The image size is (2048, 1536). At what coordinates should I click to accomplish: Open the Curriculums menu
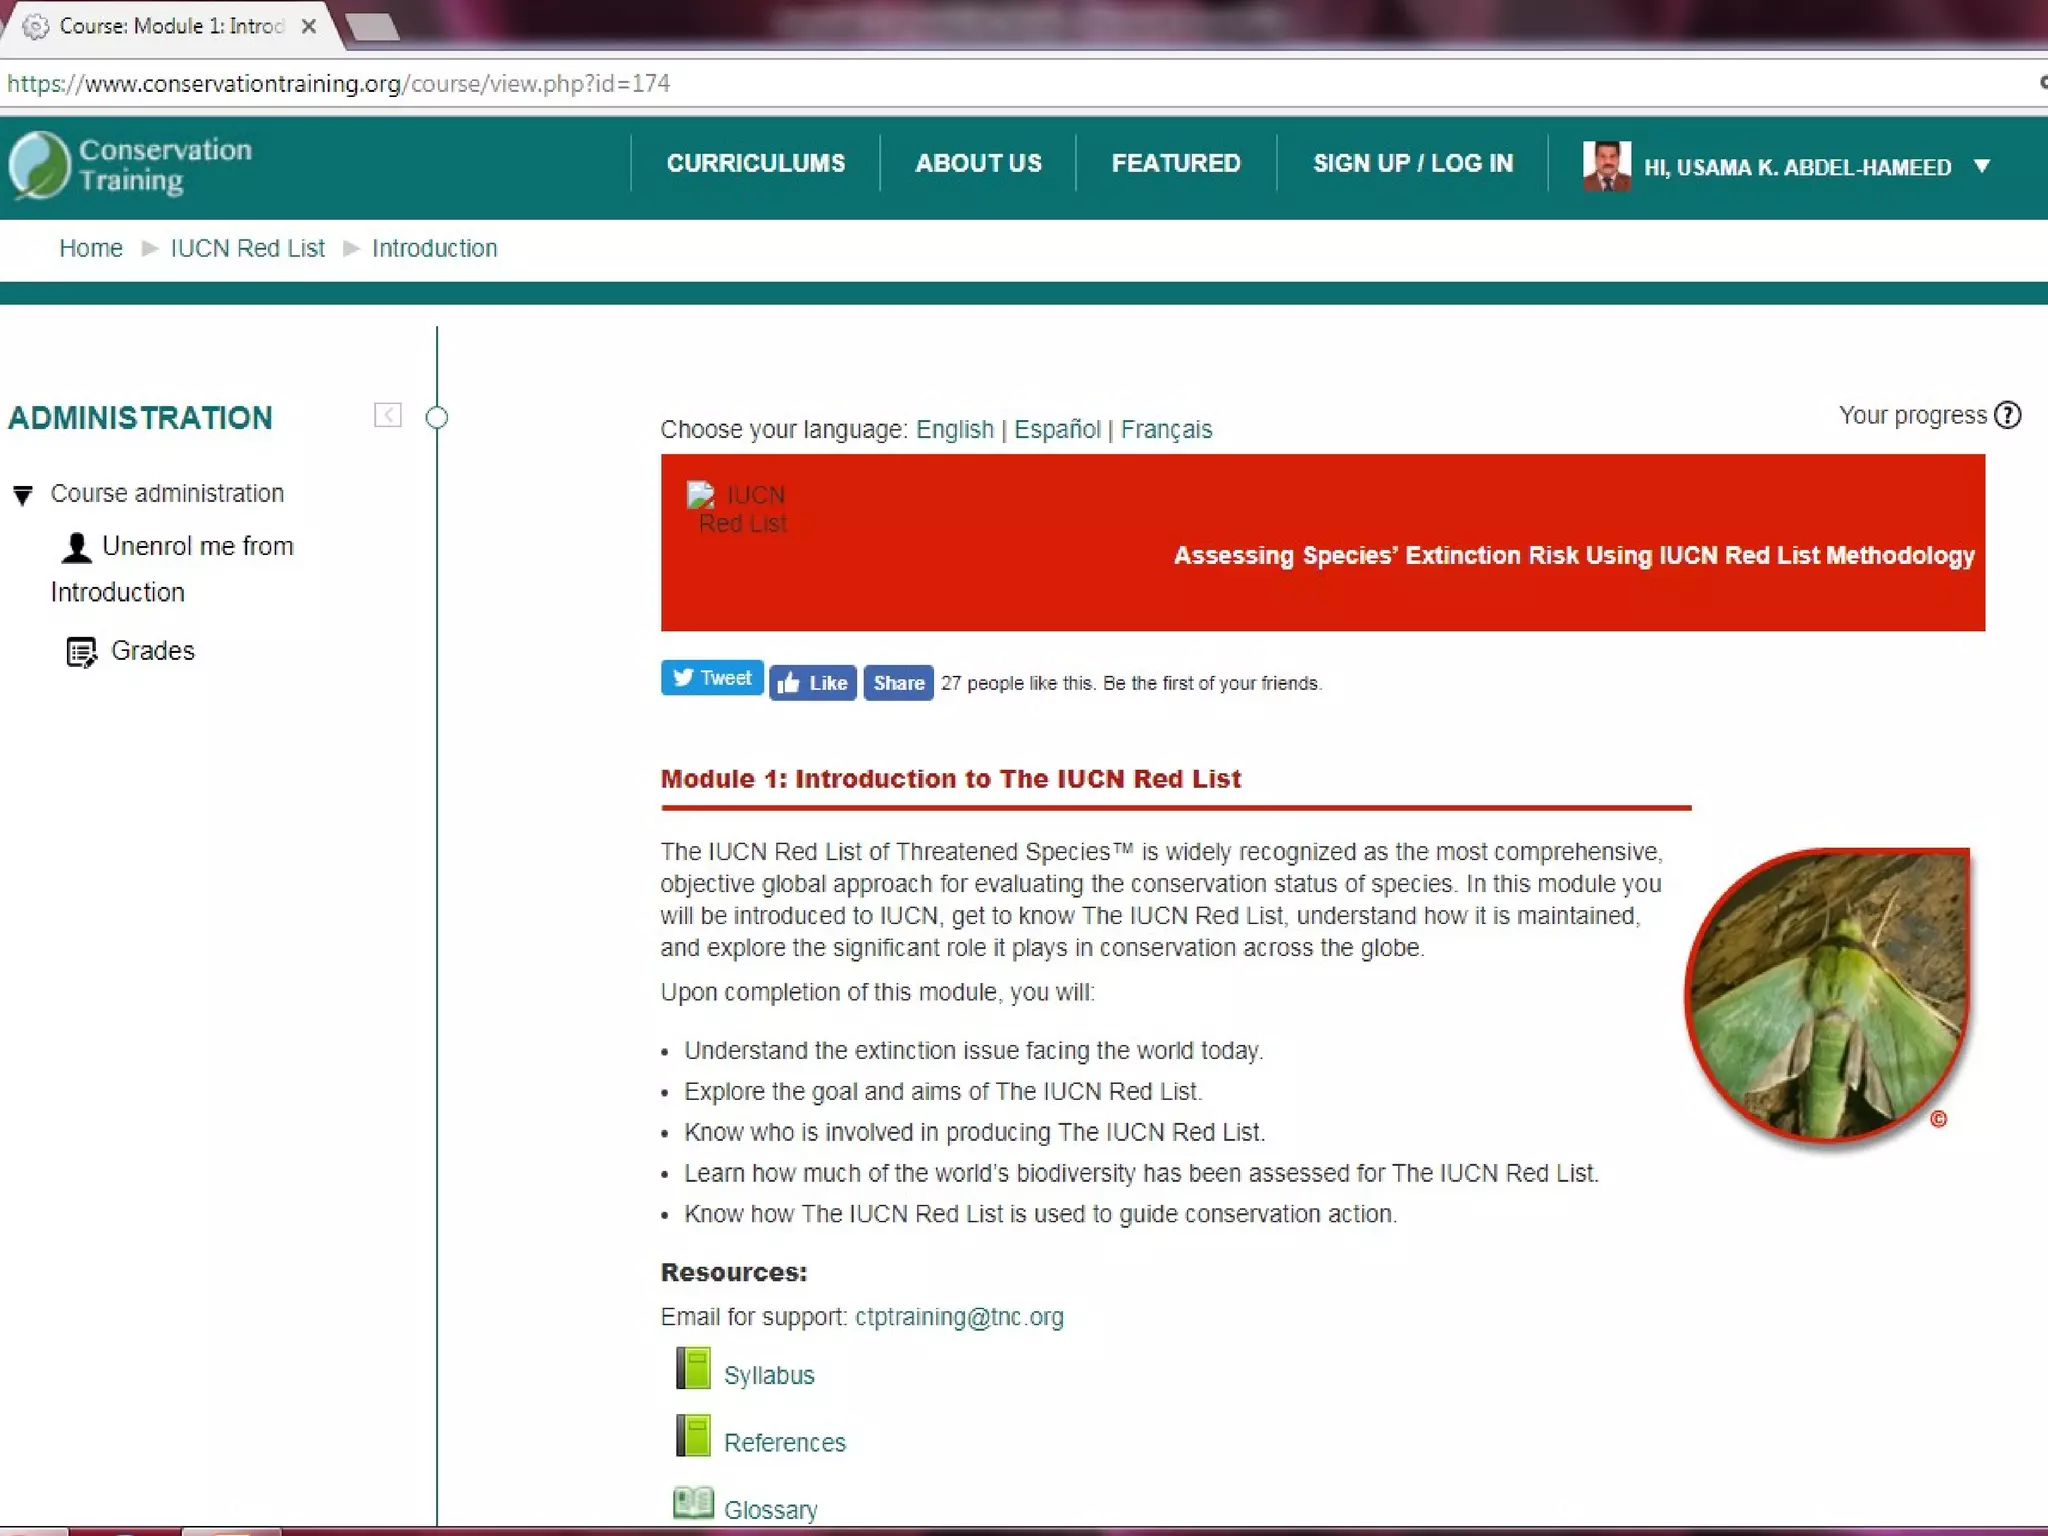click(755, 163)
